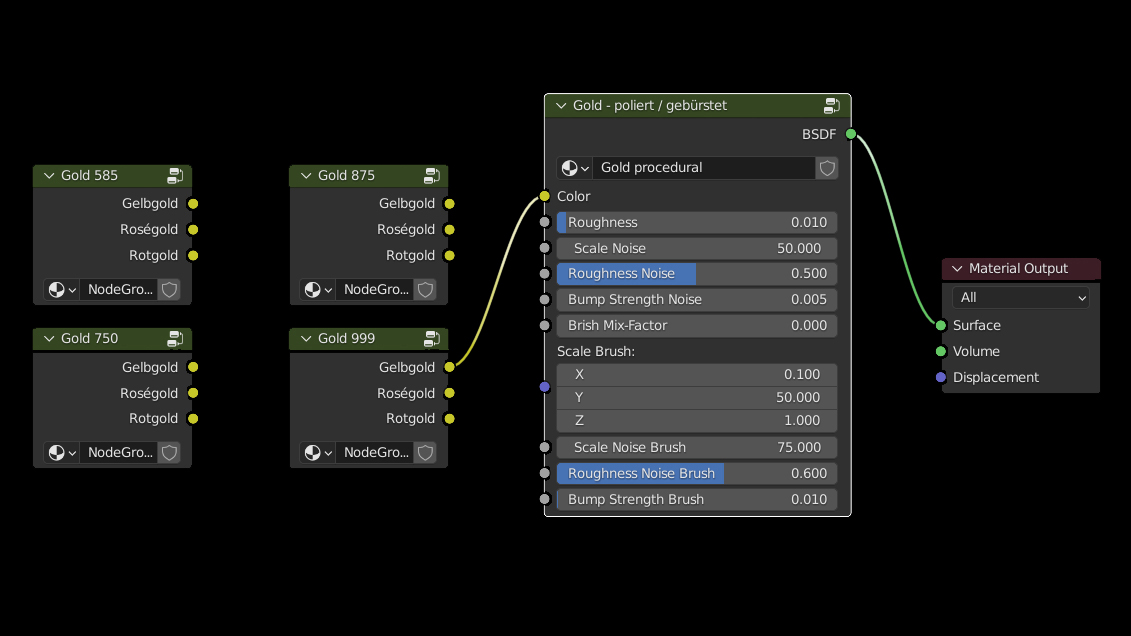
Task: Open node tree browser beside Gold procedural
Action: [575, 168]
